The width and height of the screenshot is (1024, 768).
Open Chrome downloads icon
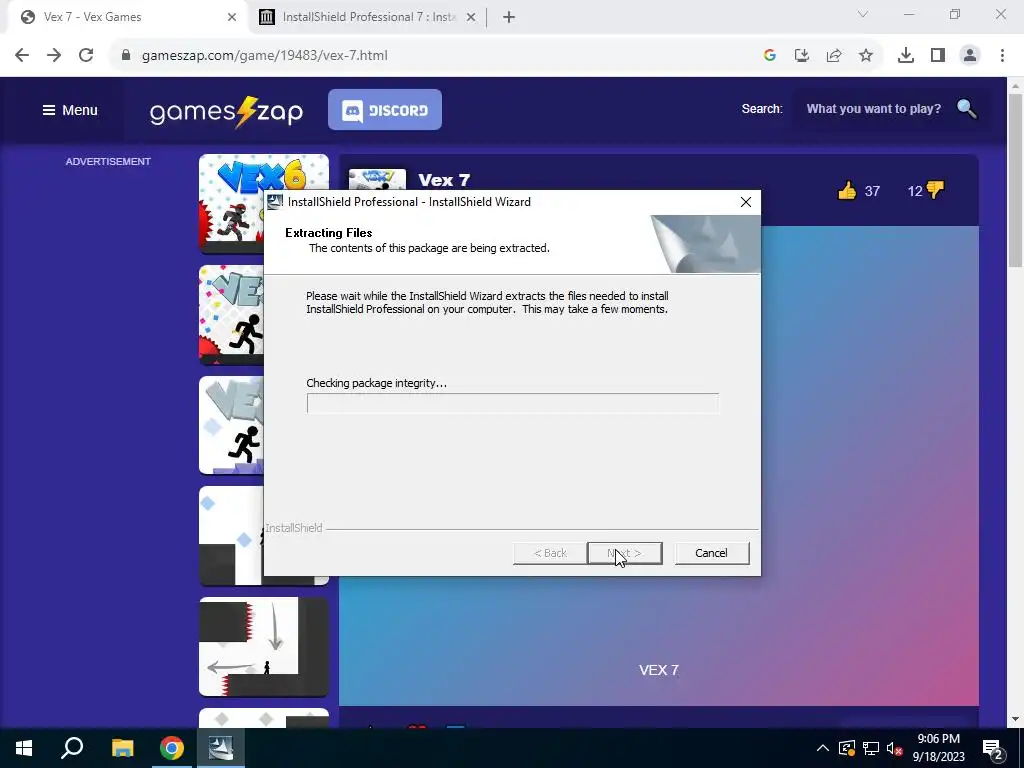(906, 56)
